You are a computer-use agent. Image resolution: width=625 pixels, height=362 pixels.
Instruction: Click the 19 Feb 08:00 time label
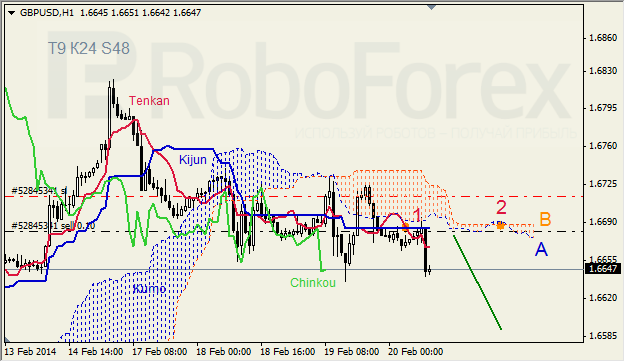[352, 352]
